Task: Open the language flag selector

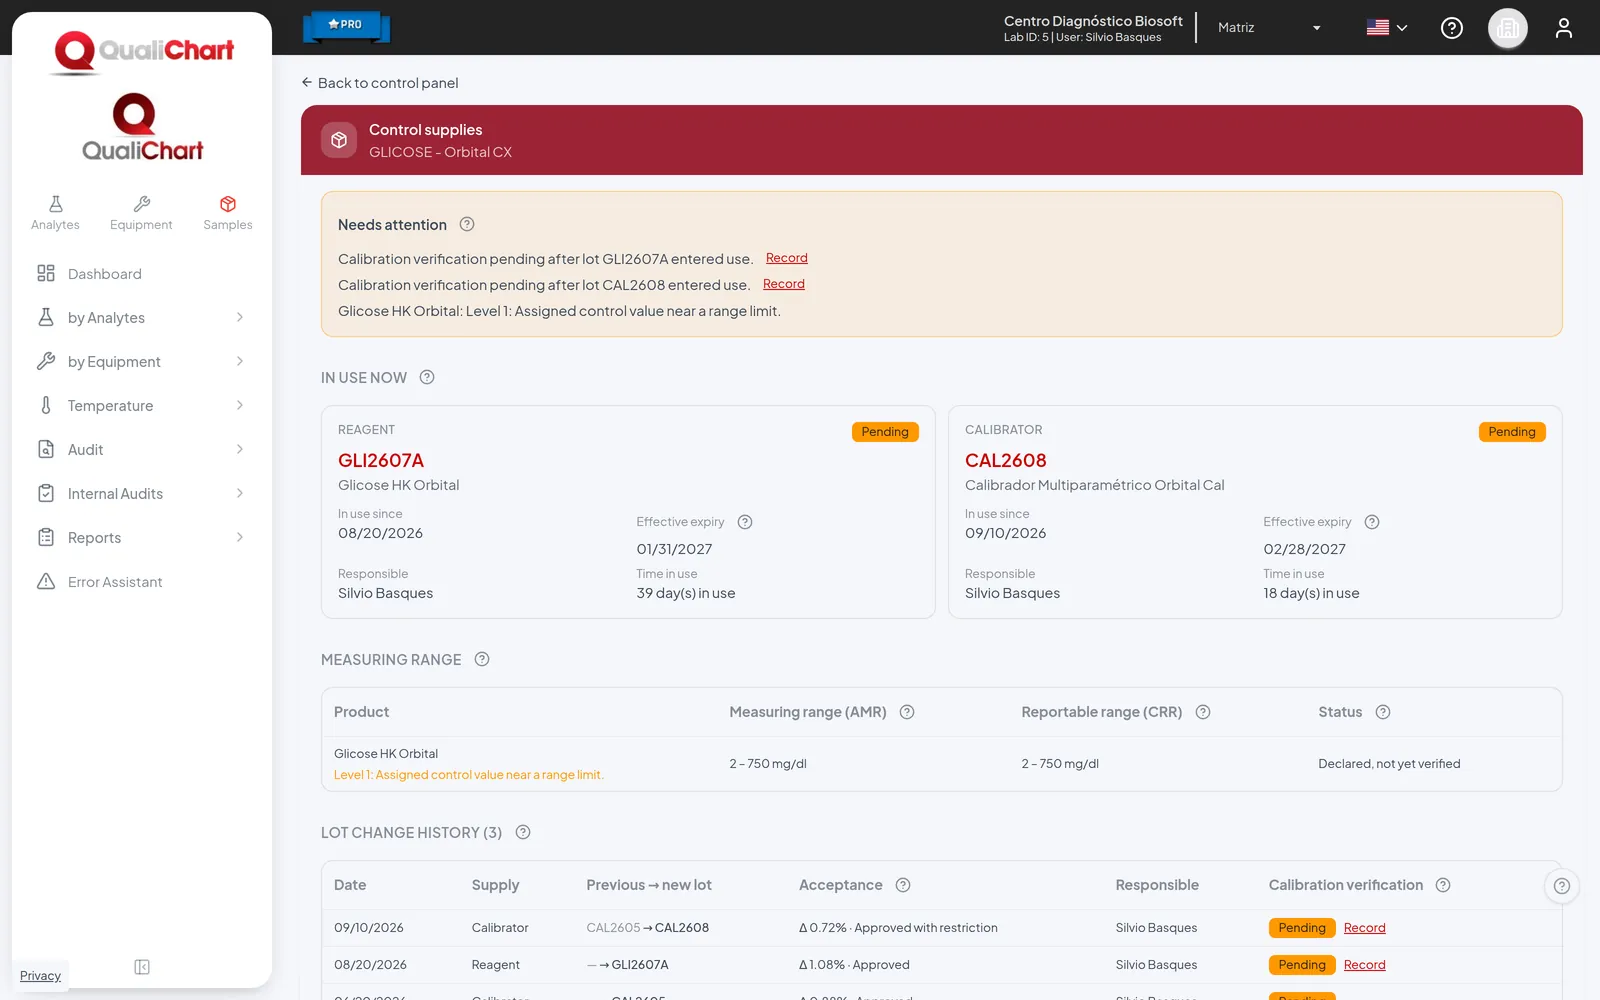Action: (1387, 28)
